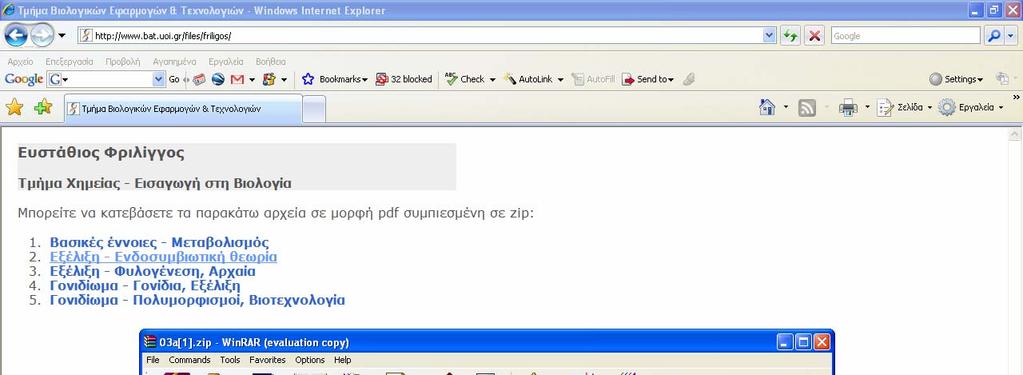Open link Γονιδίωμα - Γονίδια, Εξέλιξη

(145, 286)
